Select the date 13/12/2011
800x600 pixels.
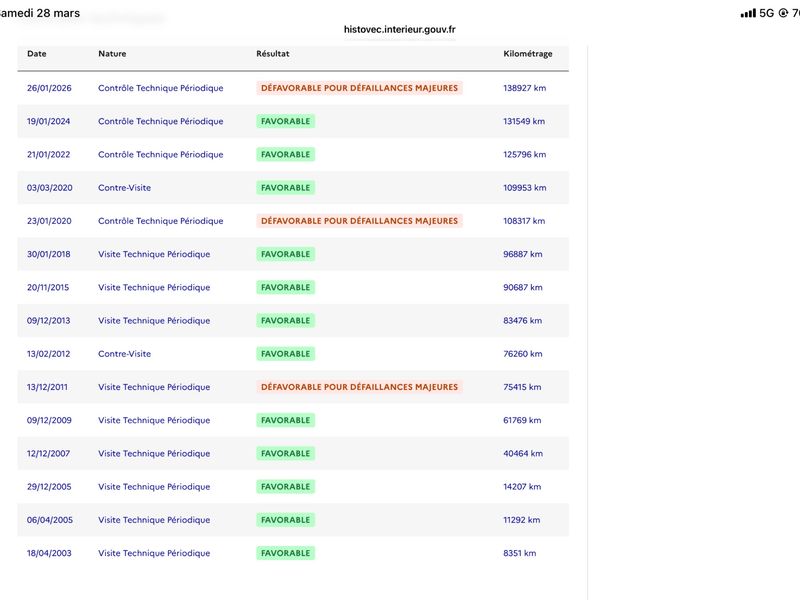pos(47,386)
